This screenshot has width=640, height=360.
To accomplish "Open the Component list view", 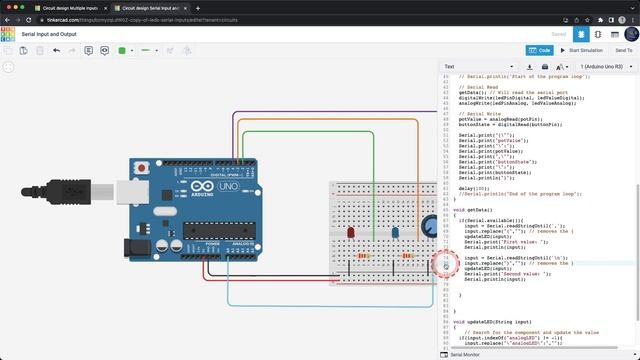I will 615,35.
